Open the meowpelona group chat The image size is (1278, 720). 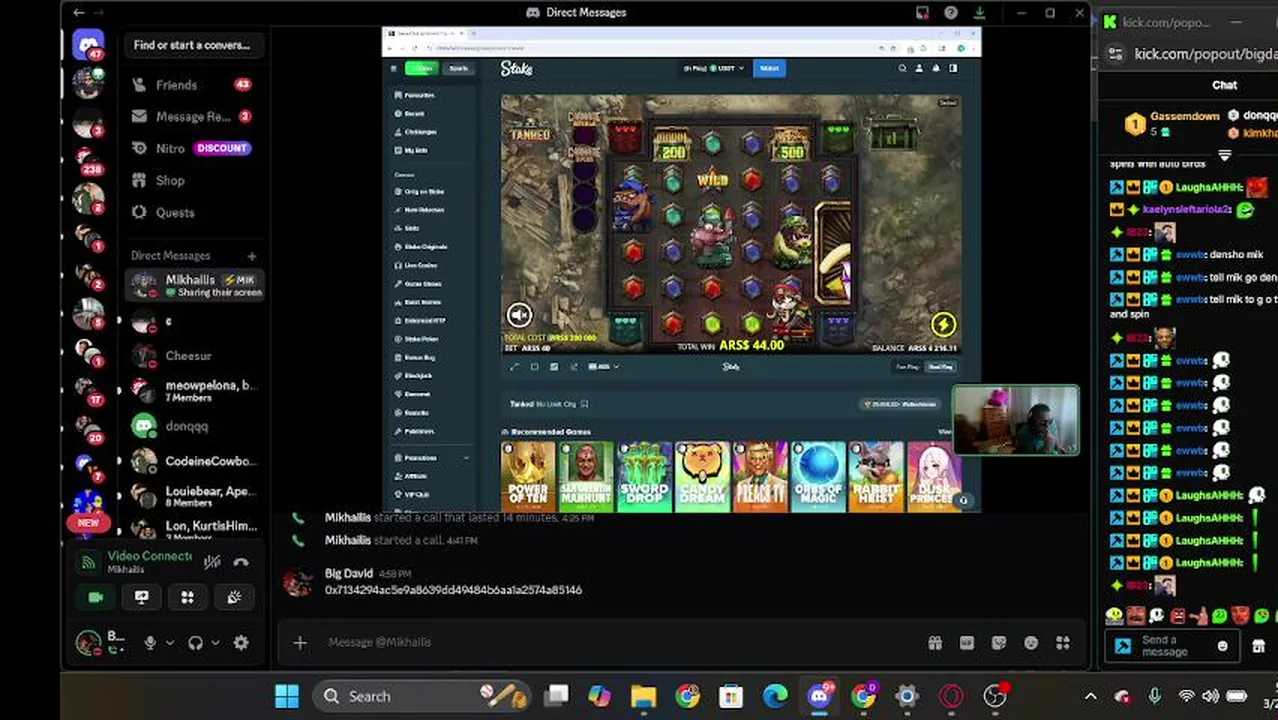click(x=195, y=390)
